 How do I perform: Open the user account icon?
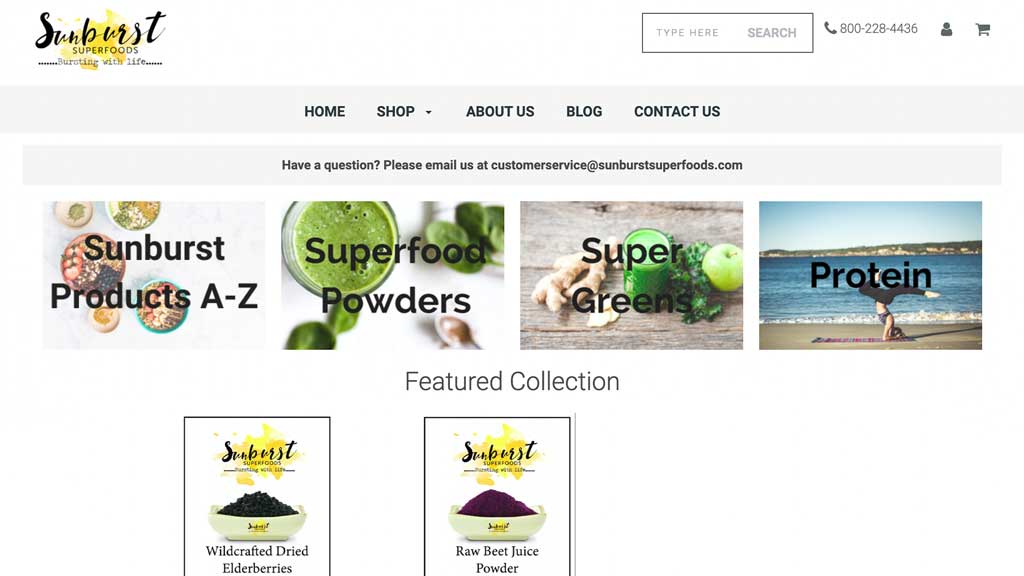946,29
